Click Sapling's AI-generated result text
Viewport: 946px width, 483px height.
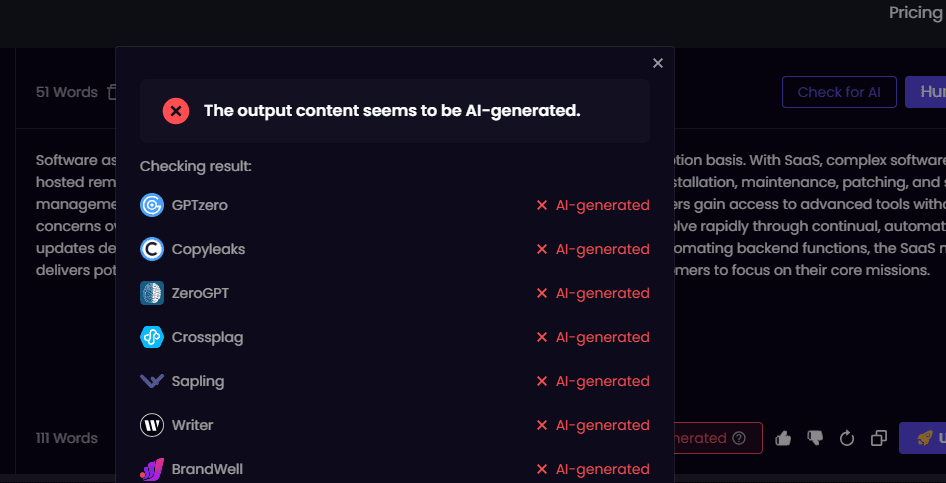click(x=603, y=381)
